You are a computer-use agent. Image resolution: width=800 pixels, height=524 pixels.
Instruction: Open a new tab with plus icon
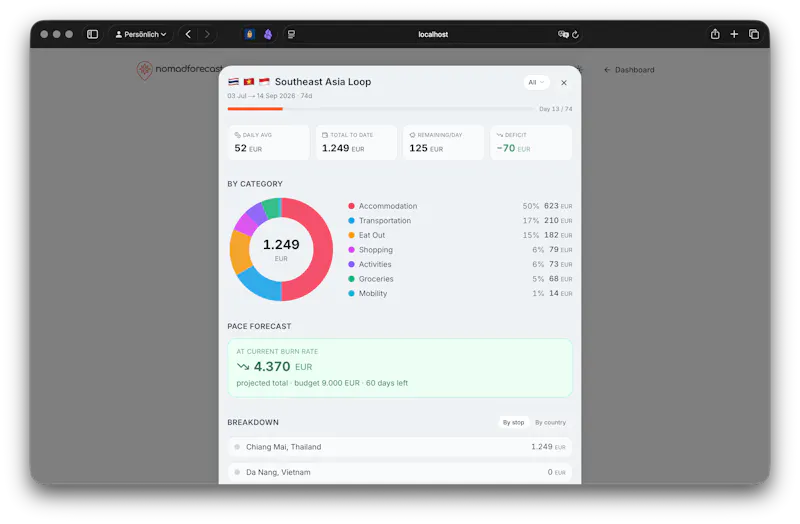734,34
